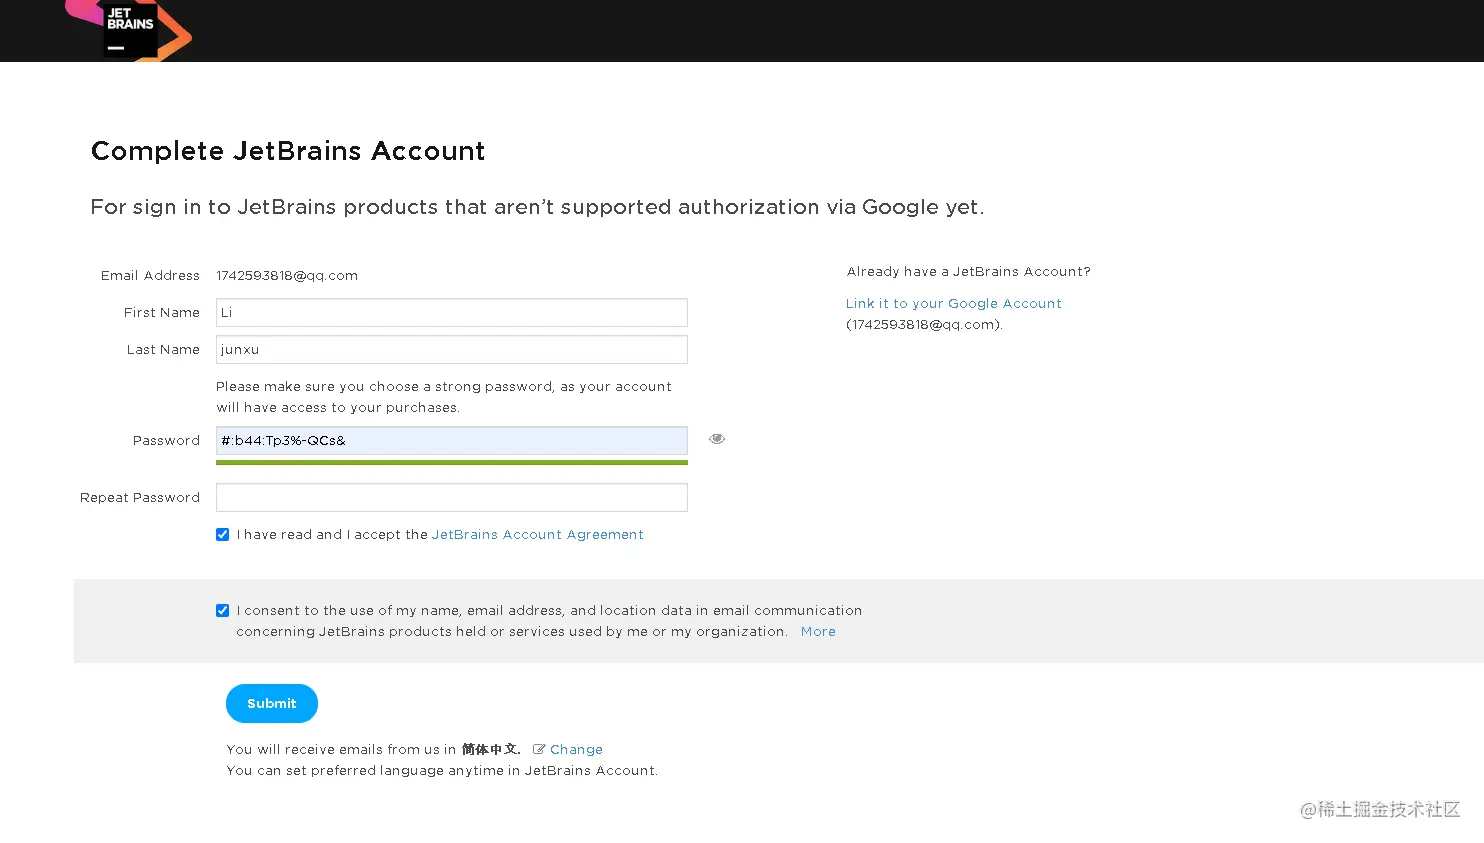Viewport: 1484px width, 843px height.
Task: Click the Complete JetBrains Account heading
Action: (288, 151)
